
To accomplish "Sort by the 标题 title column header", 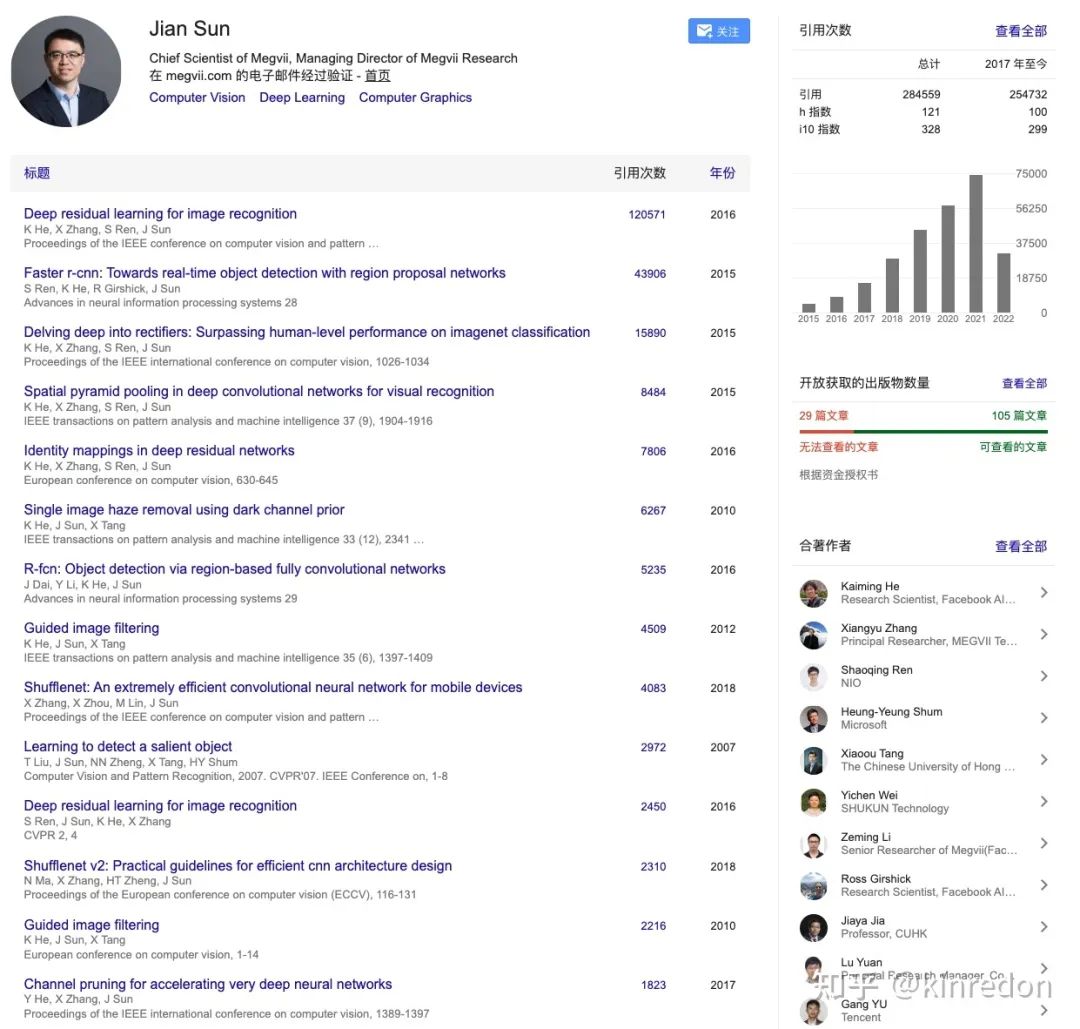I will click(37, 173).
